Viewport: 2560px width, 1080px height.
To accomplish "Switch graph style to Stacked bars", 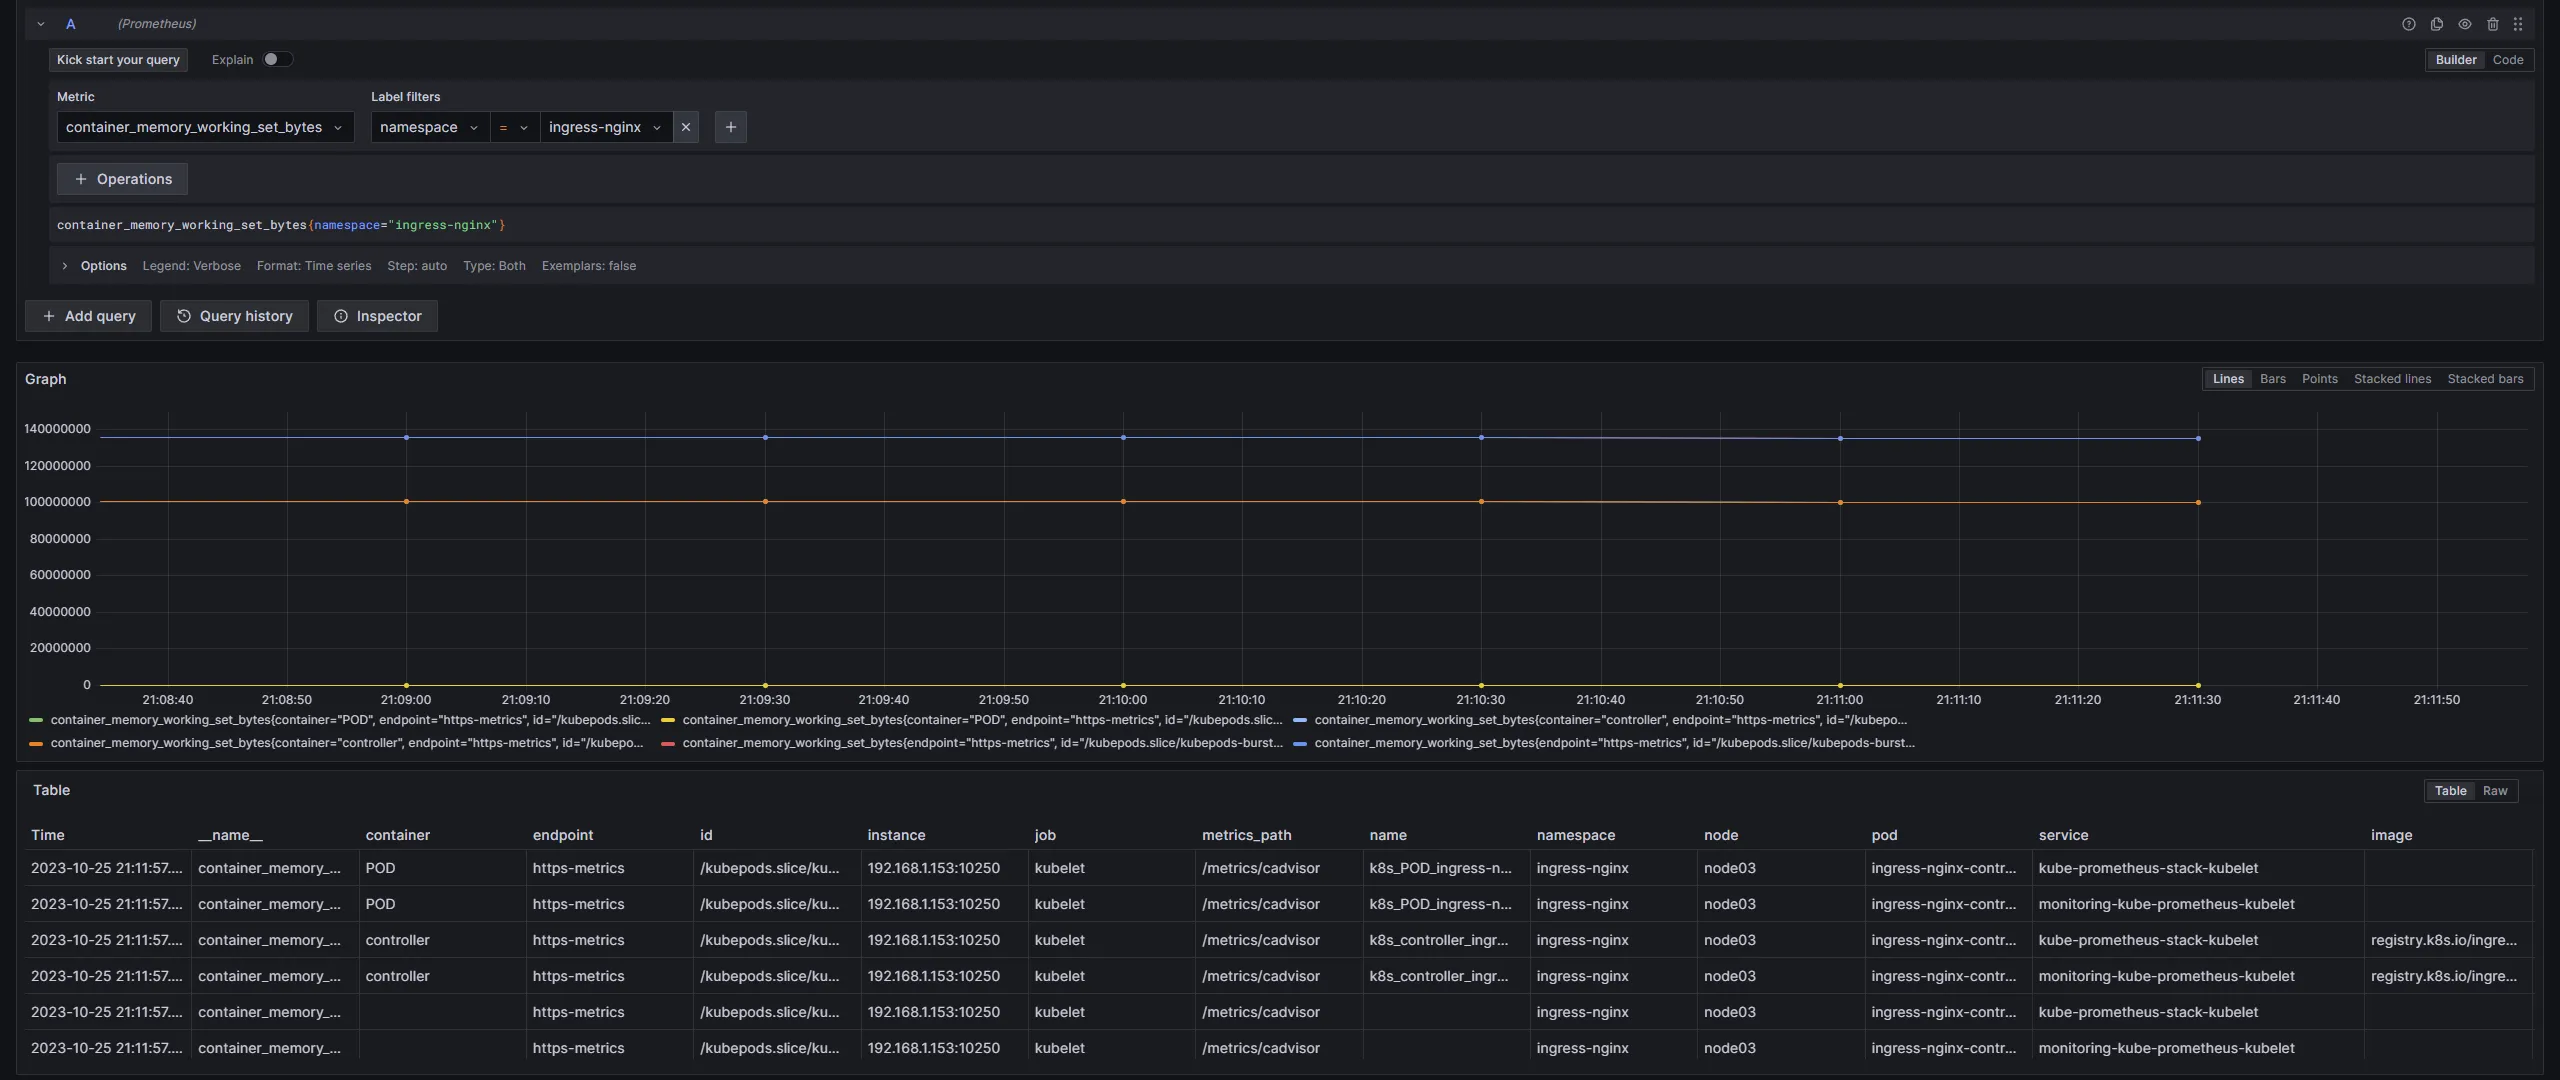I will (2484, 379).
